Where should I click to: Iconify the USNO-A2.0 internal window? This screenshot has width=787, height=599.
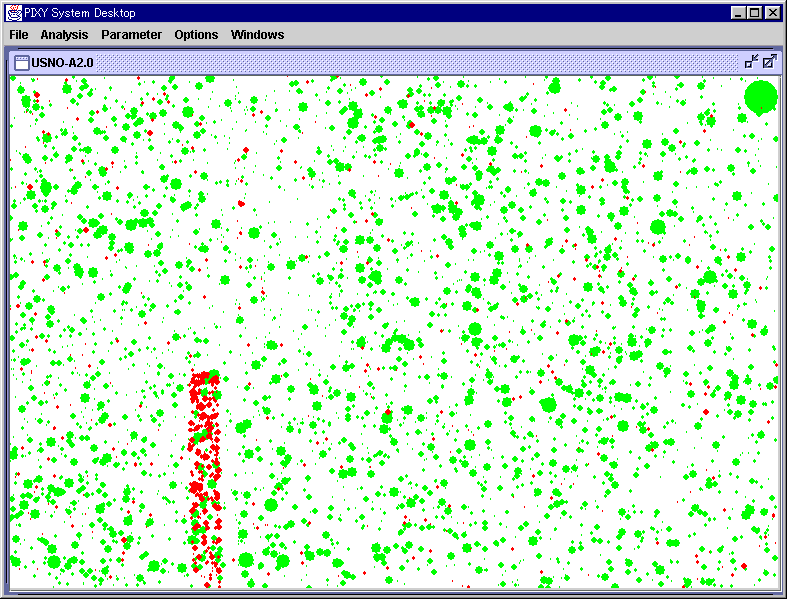[751, 62]
